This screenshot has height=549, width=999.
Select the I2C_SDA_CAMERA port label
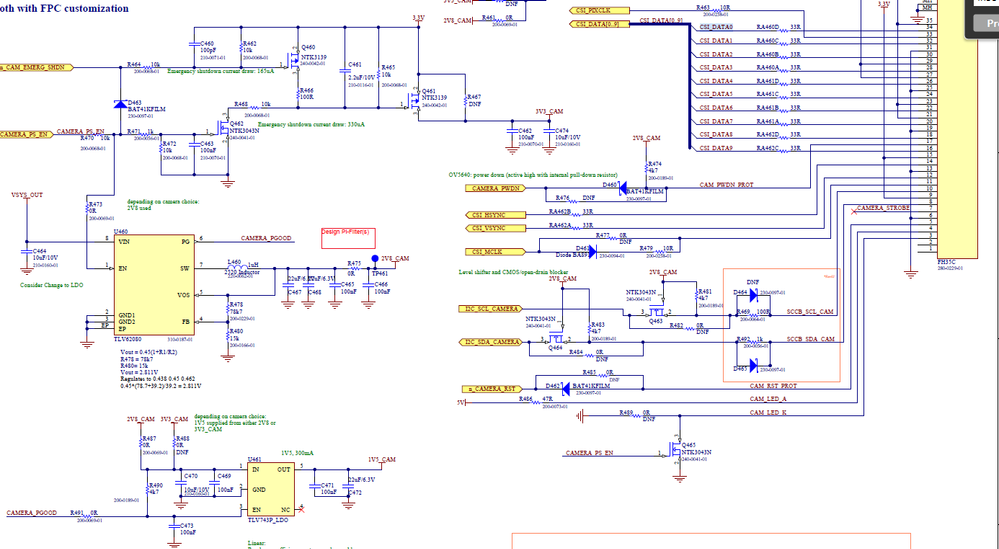[x=489, y=342]
